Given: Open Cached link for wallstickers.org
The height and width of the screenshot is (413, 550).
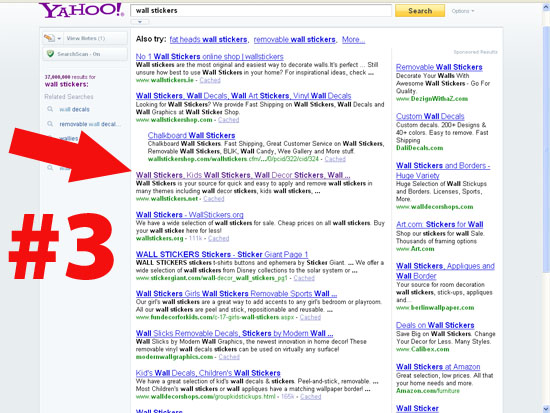Looking at the screenshot, I should [218, 239].
